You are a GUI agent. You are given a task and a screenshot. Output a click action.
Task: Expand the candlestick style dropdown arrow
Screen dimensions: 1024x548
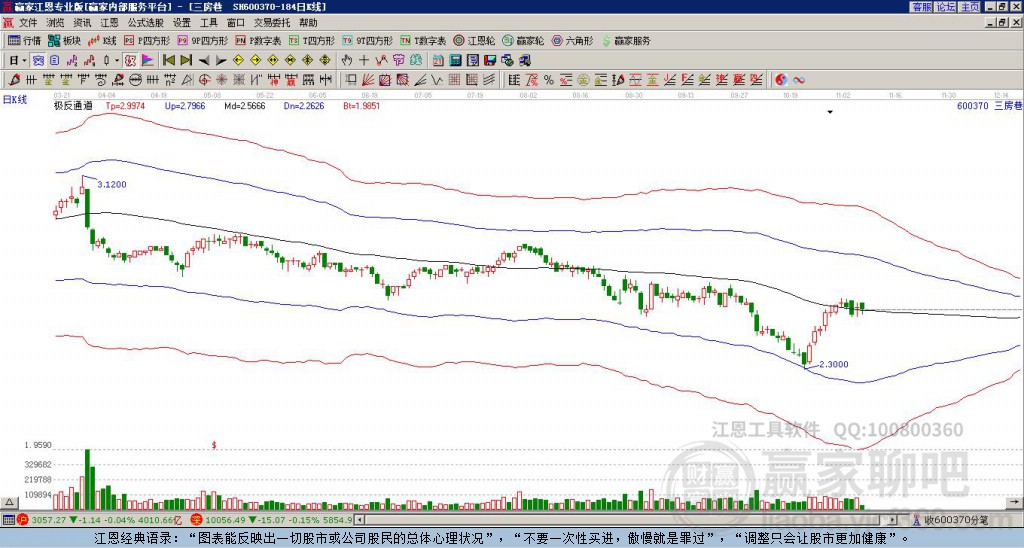(116, 61)
